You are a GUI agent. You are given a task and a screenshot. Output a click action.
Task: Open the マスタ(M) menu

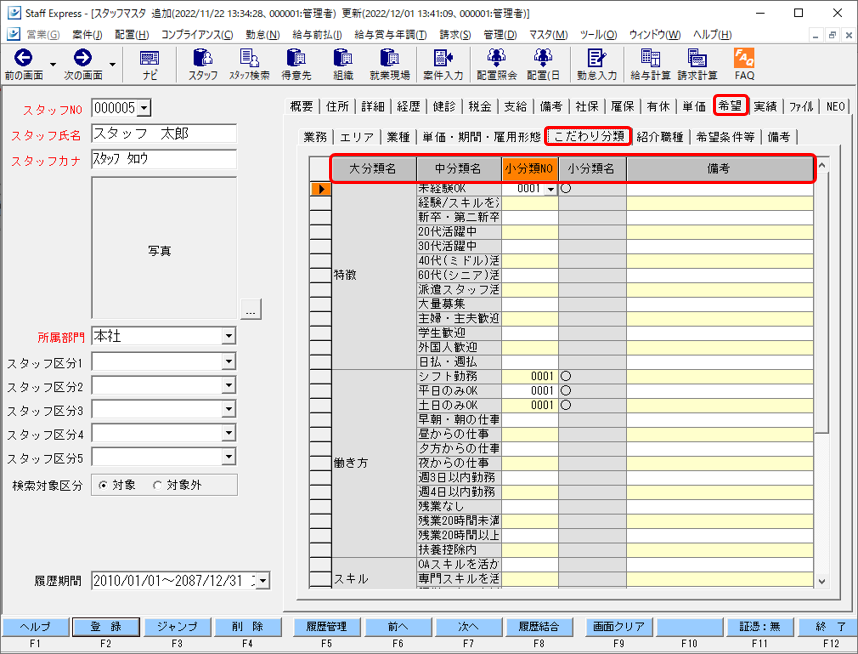[x=548, y=35]
